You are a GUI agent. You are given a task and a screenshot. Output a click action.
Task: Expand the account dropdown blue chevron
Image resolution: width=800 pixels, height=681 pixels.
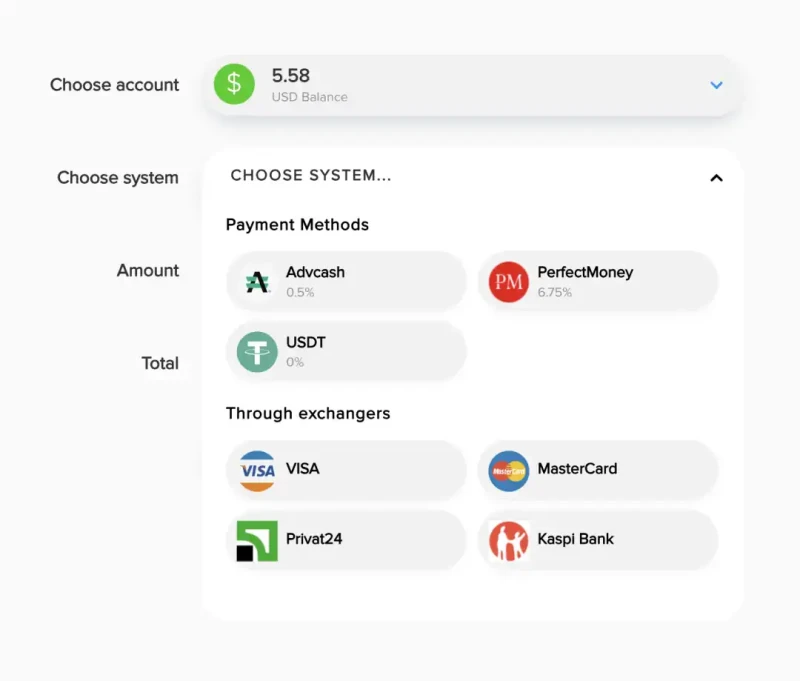point(716,85)
